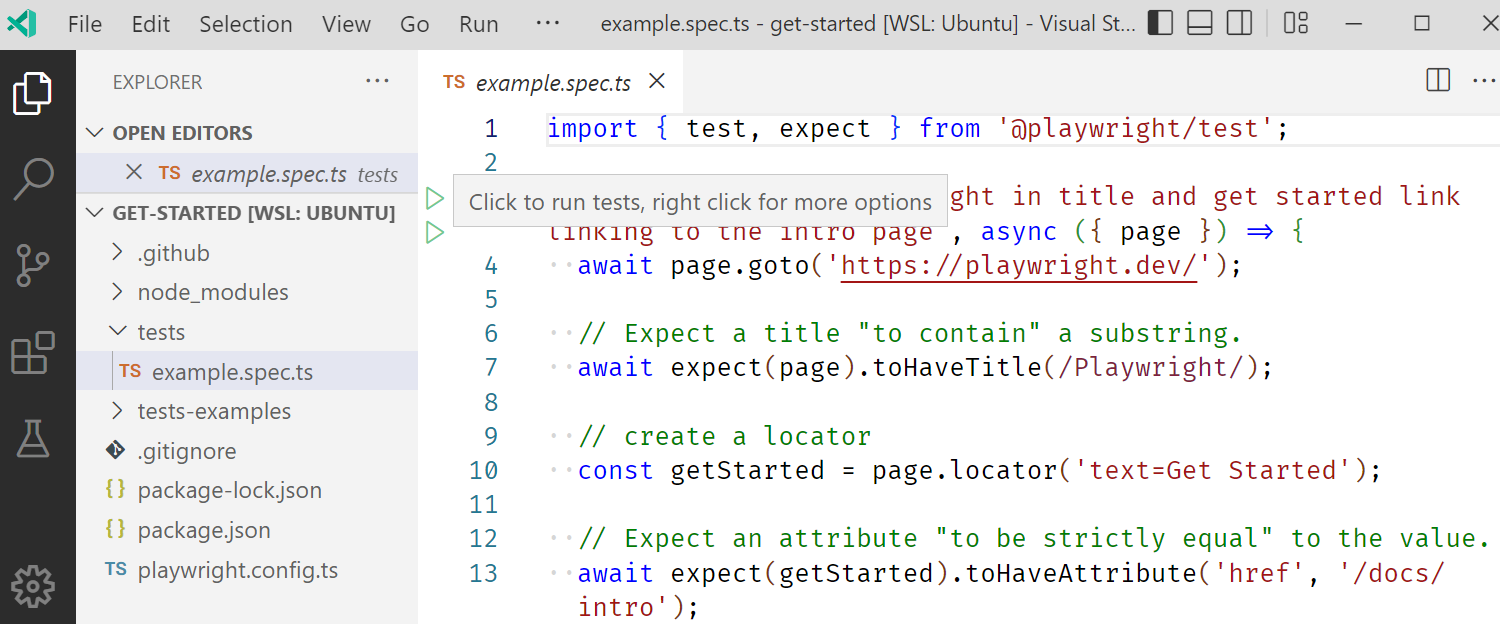Run test via upper green play icon

coord(434,198)
